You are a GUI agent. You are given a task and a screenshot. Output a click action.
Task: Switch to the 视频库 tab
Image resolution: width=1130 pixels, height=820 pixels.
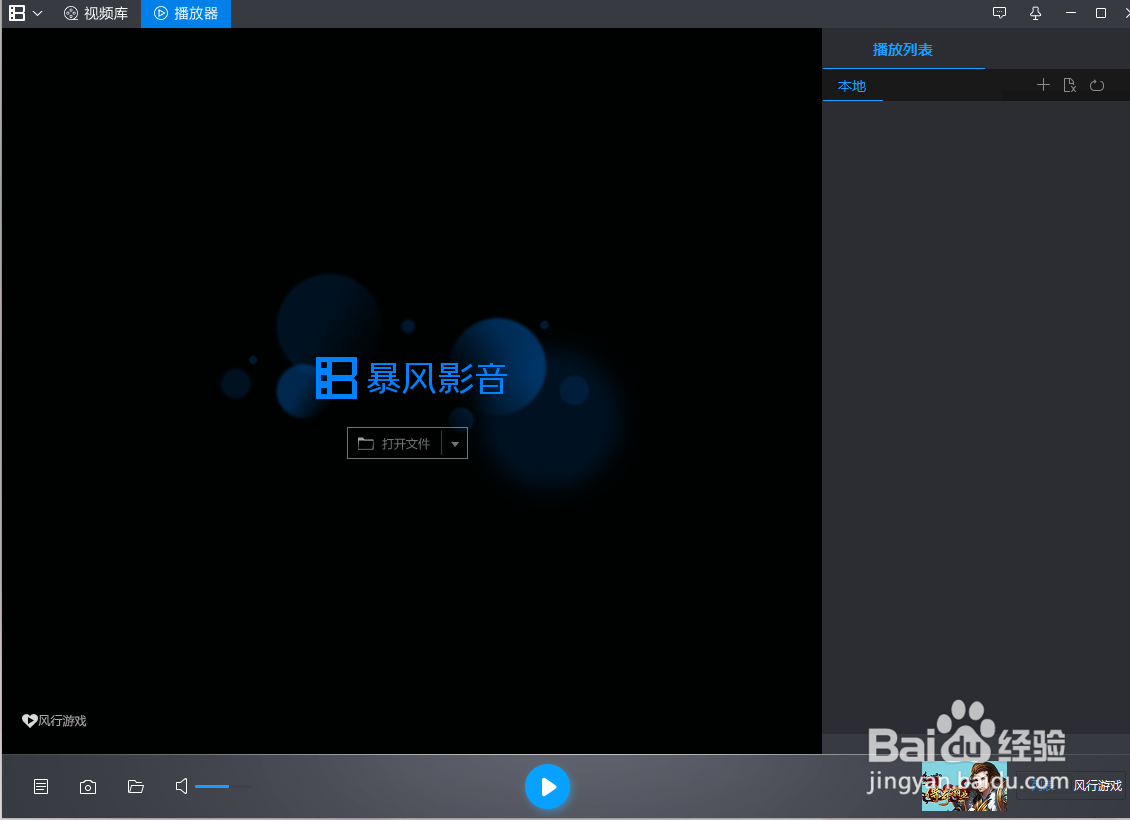(96, 13)
